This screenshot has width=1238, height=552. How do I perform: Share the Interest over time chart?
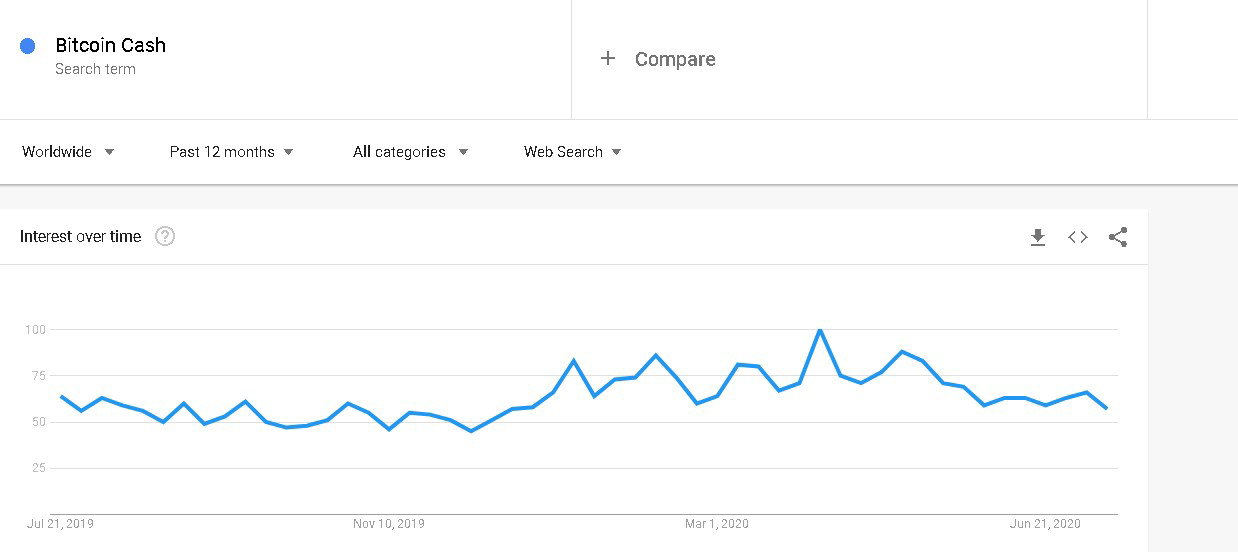pyautogui.click(x=1118, y=237)
